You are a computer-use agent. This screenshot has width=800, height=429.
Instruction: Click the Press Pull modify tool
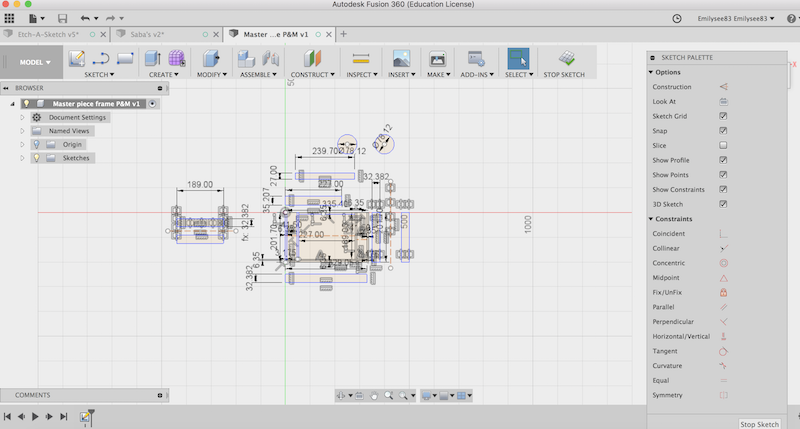[x=211, y=59]
